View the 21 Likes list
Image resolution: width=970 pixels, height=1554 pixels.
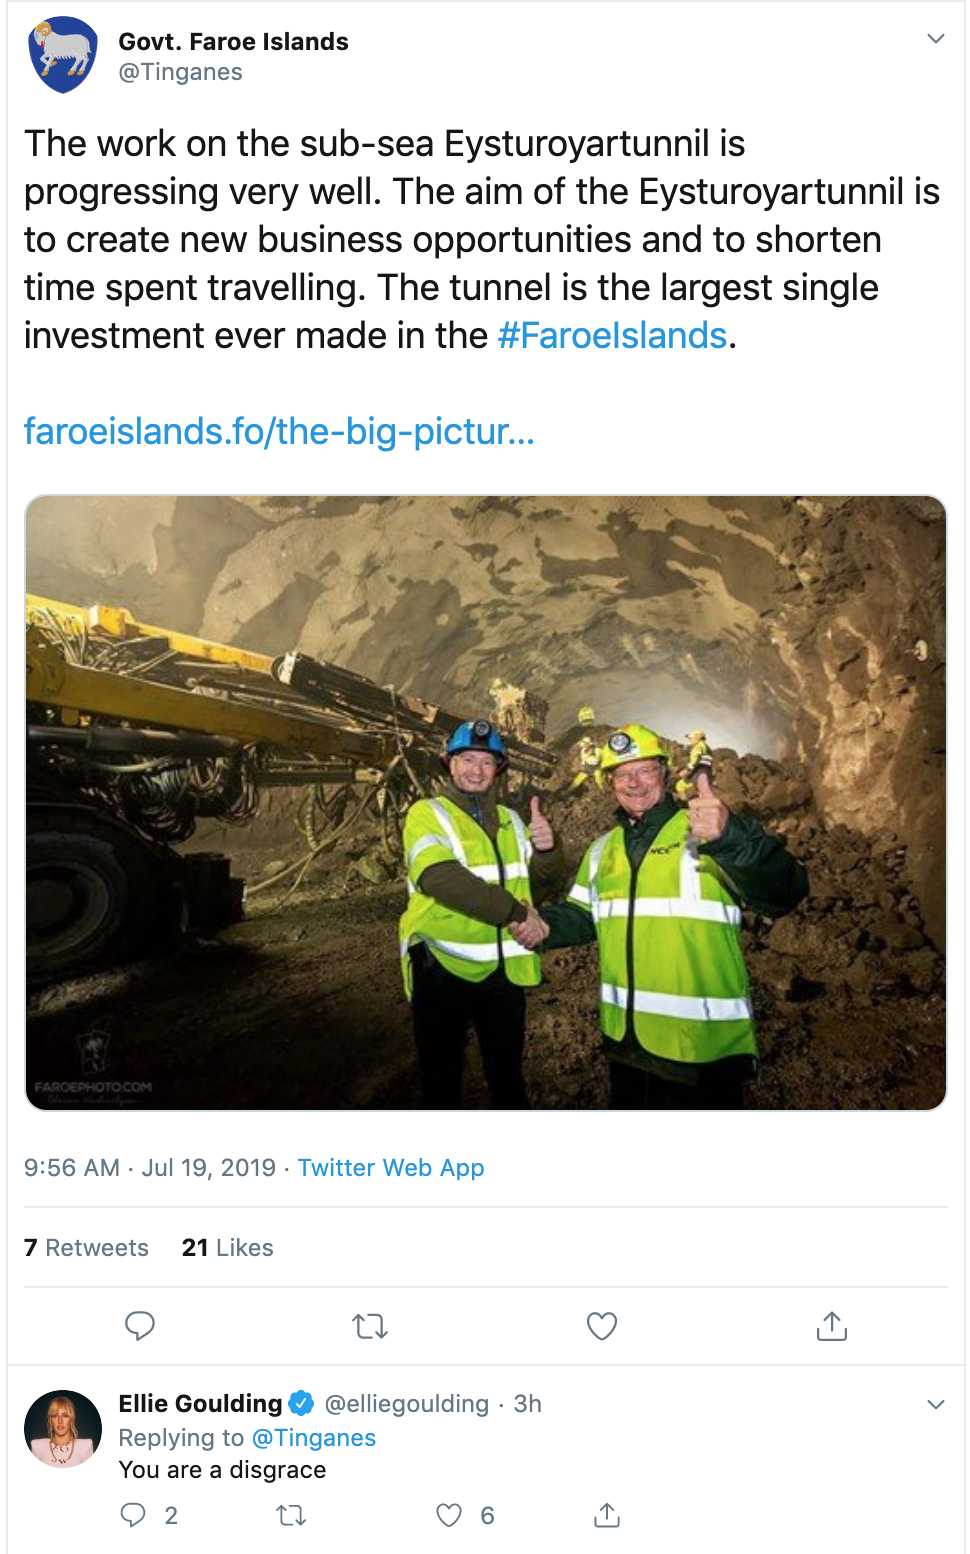tap(227, 1248)
